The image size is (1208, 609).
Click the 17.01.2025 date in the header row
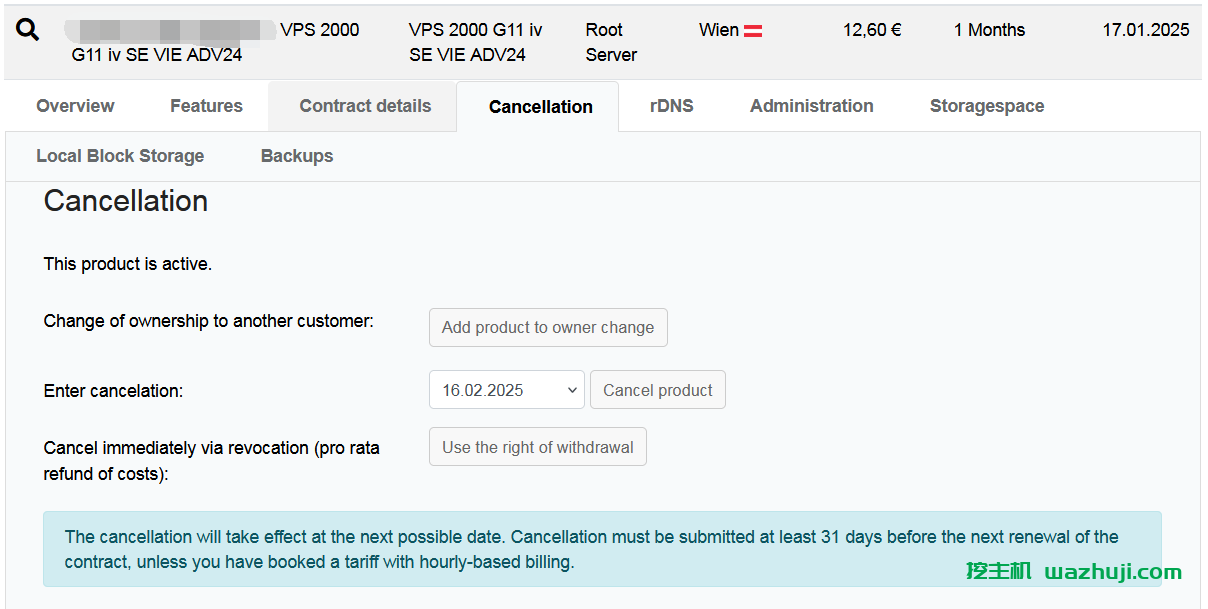[x=1145, y=30]
